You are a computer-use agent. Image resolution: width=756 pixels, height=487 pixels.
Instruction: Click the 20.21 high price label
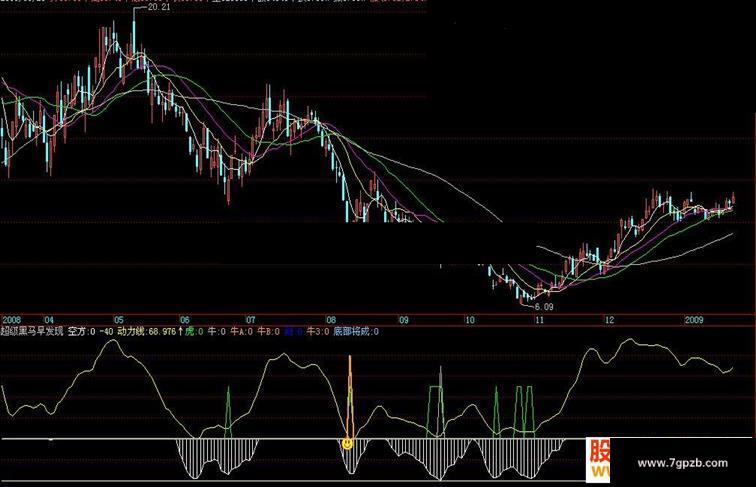(159, 7)
